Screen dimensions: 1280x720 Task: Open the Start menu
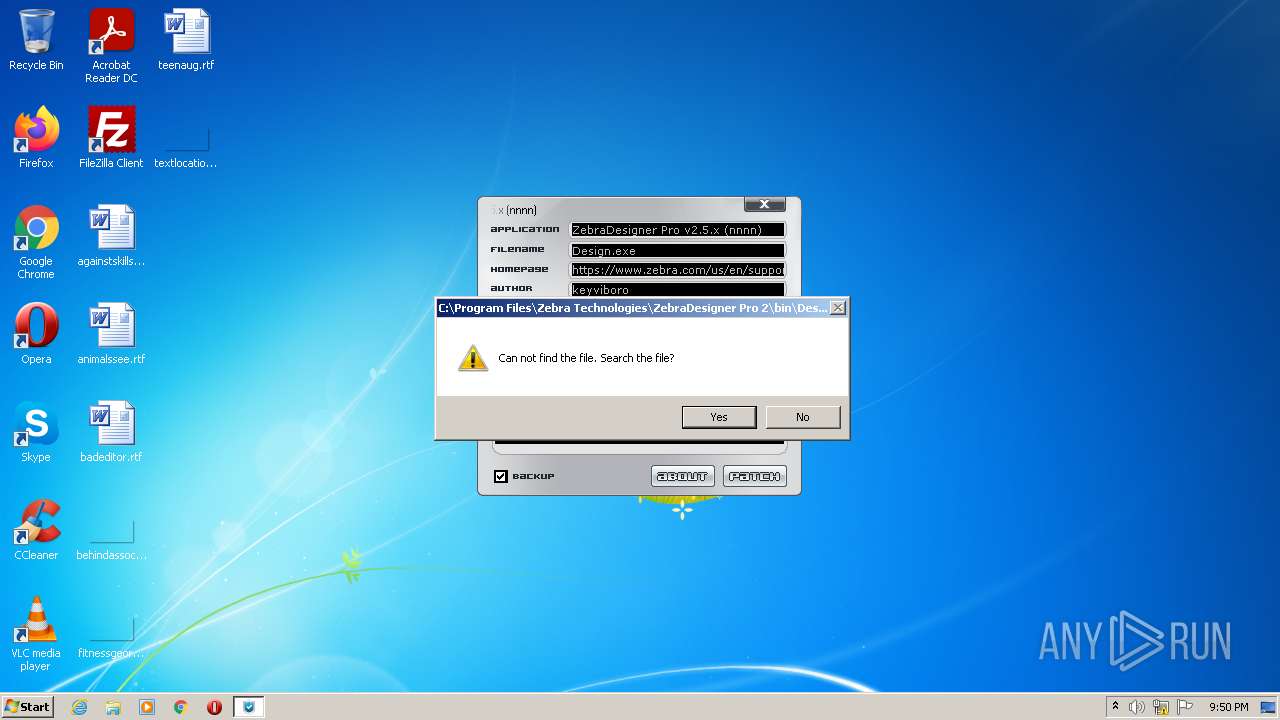click(x=27, y=707)
